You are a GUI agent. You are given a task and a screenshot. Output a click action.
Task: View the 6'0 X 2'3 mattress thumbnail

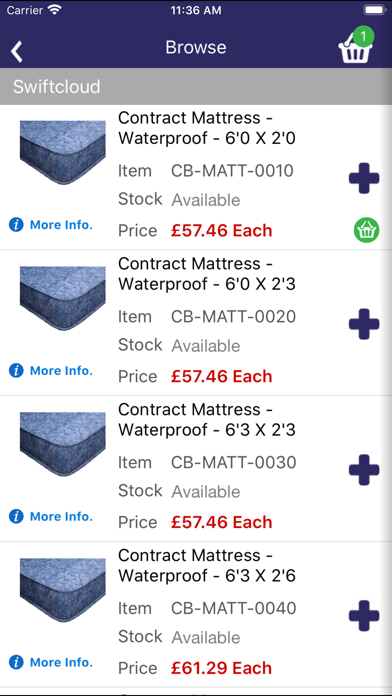click(x=63, y=298)
